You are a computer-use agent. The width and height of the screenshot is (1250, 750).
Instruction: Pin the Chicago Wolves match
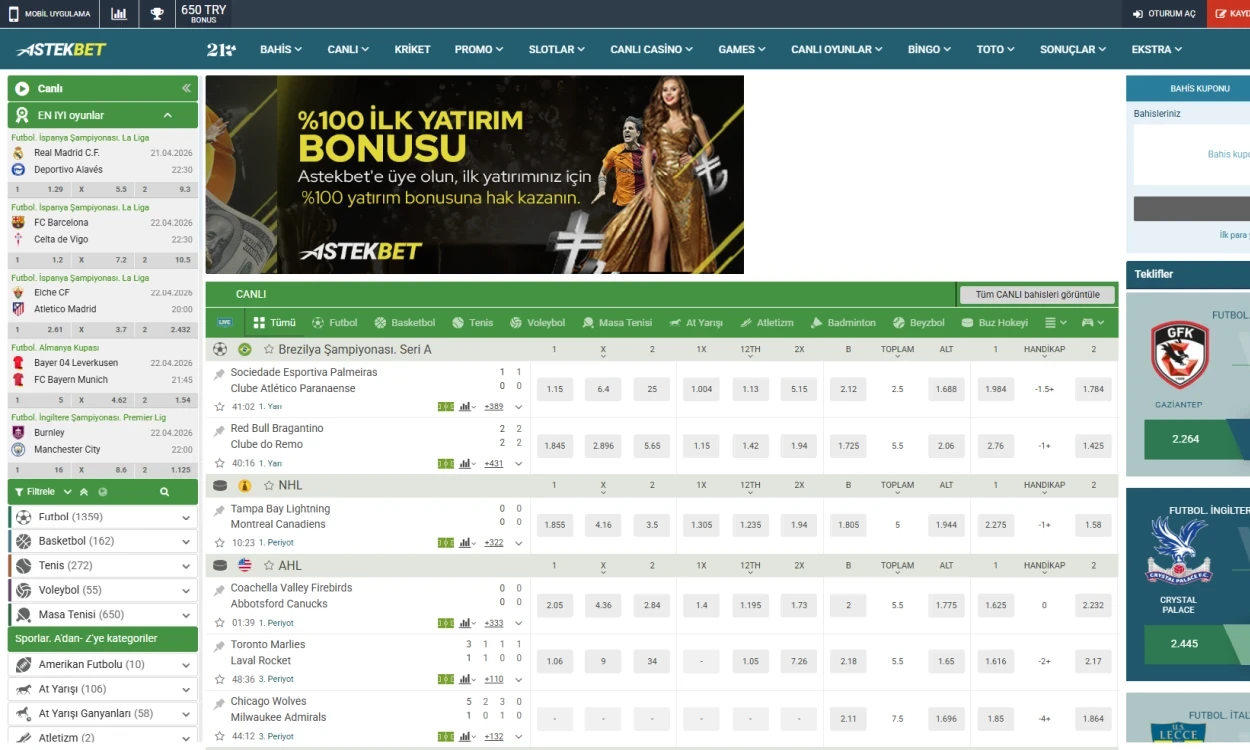pyautogui.click(x=220, y=704)
